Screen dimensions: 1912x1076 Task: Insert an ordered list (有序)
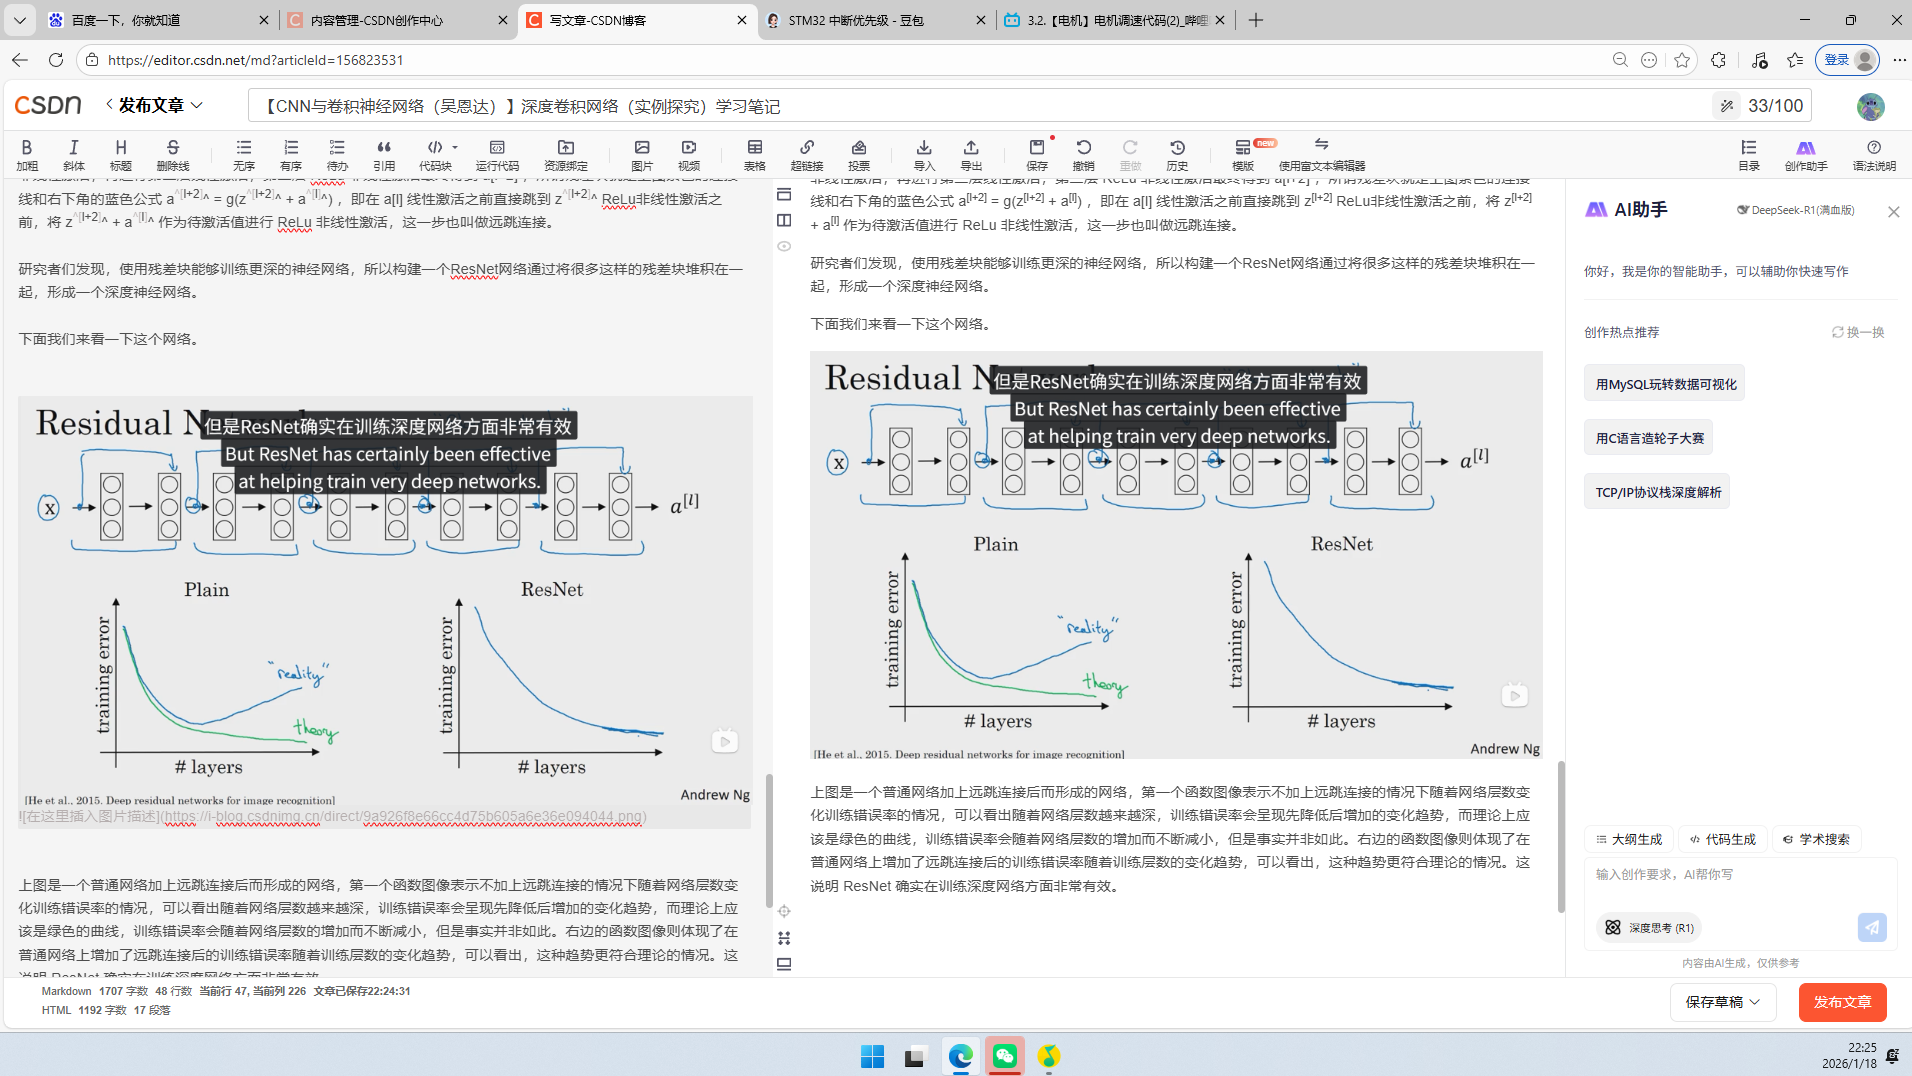[291, 154]
